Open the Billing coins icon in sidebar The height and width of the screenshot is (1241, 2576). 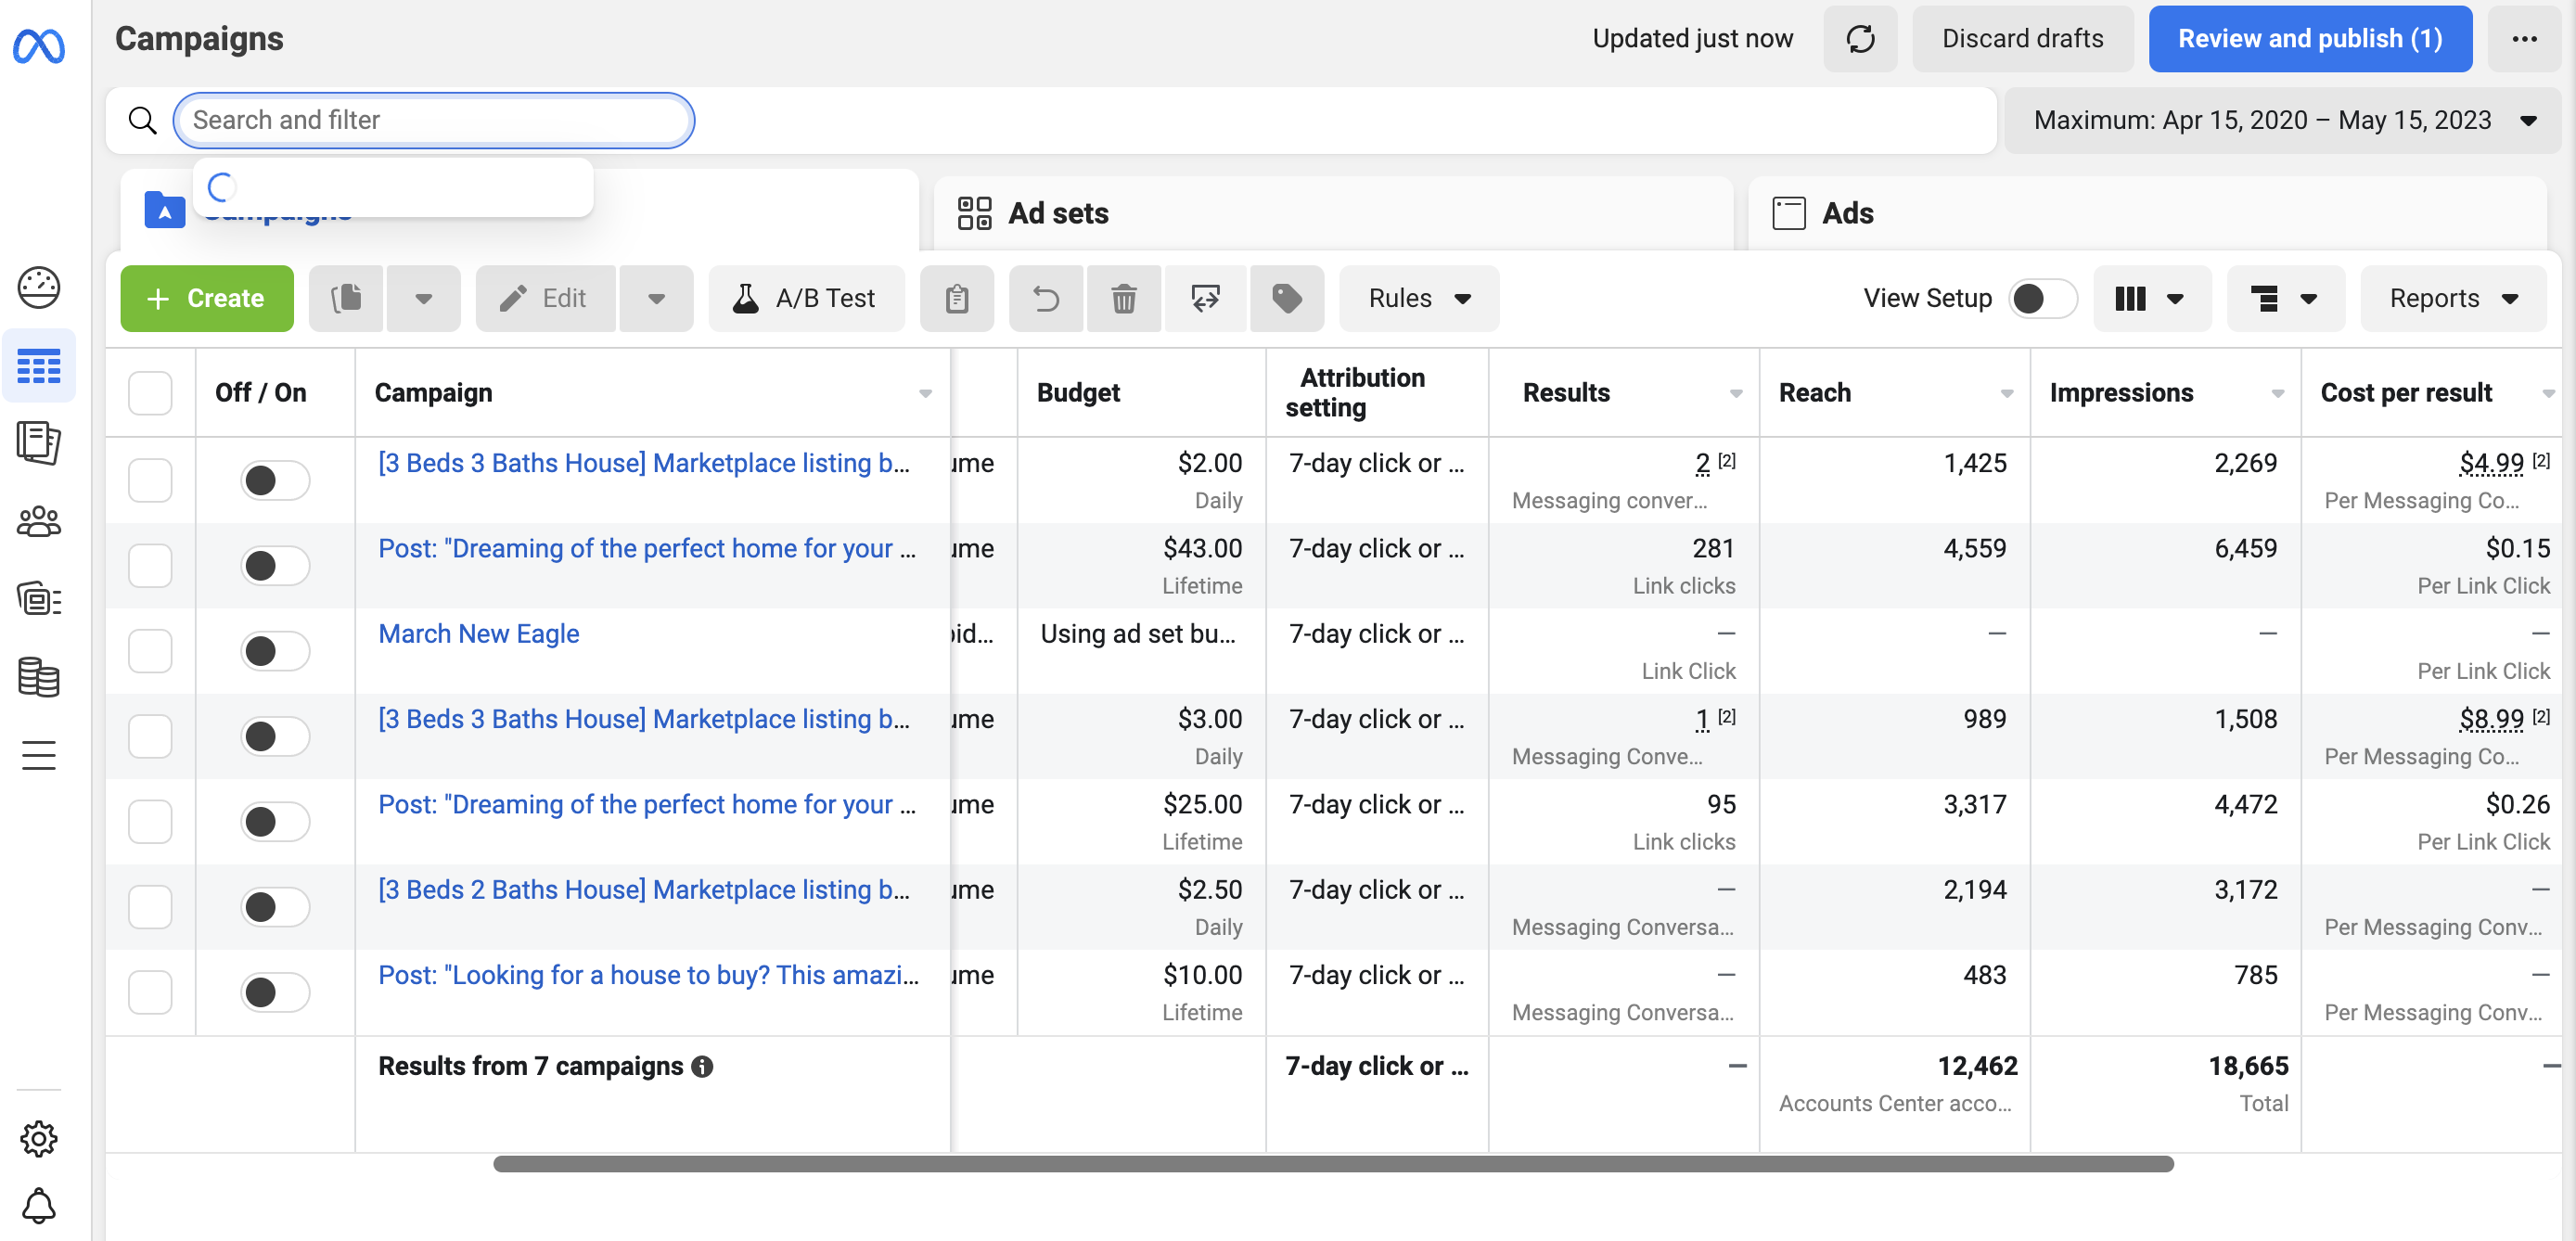tap(39, 677)
